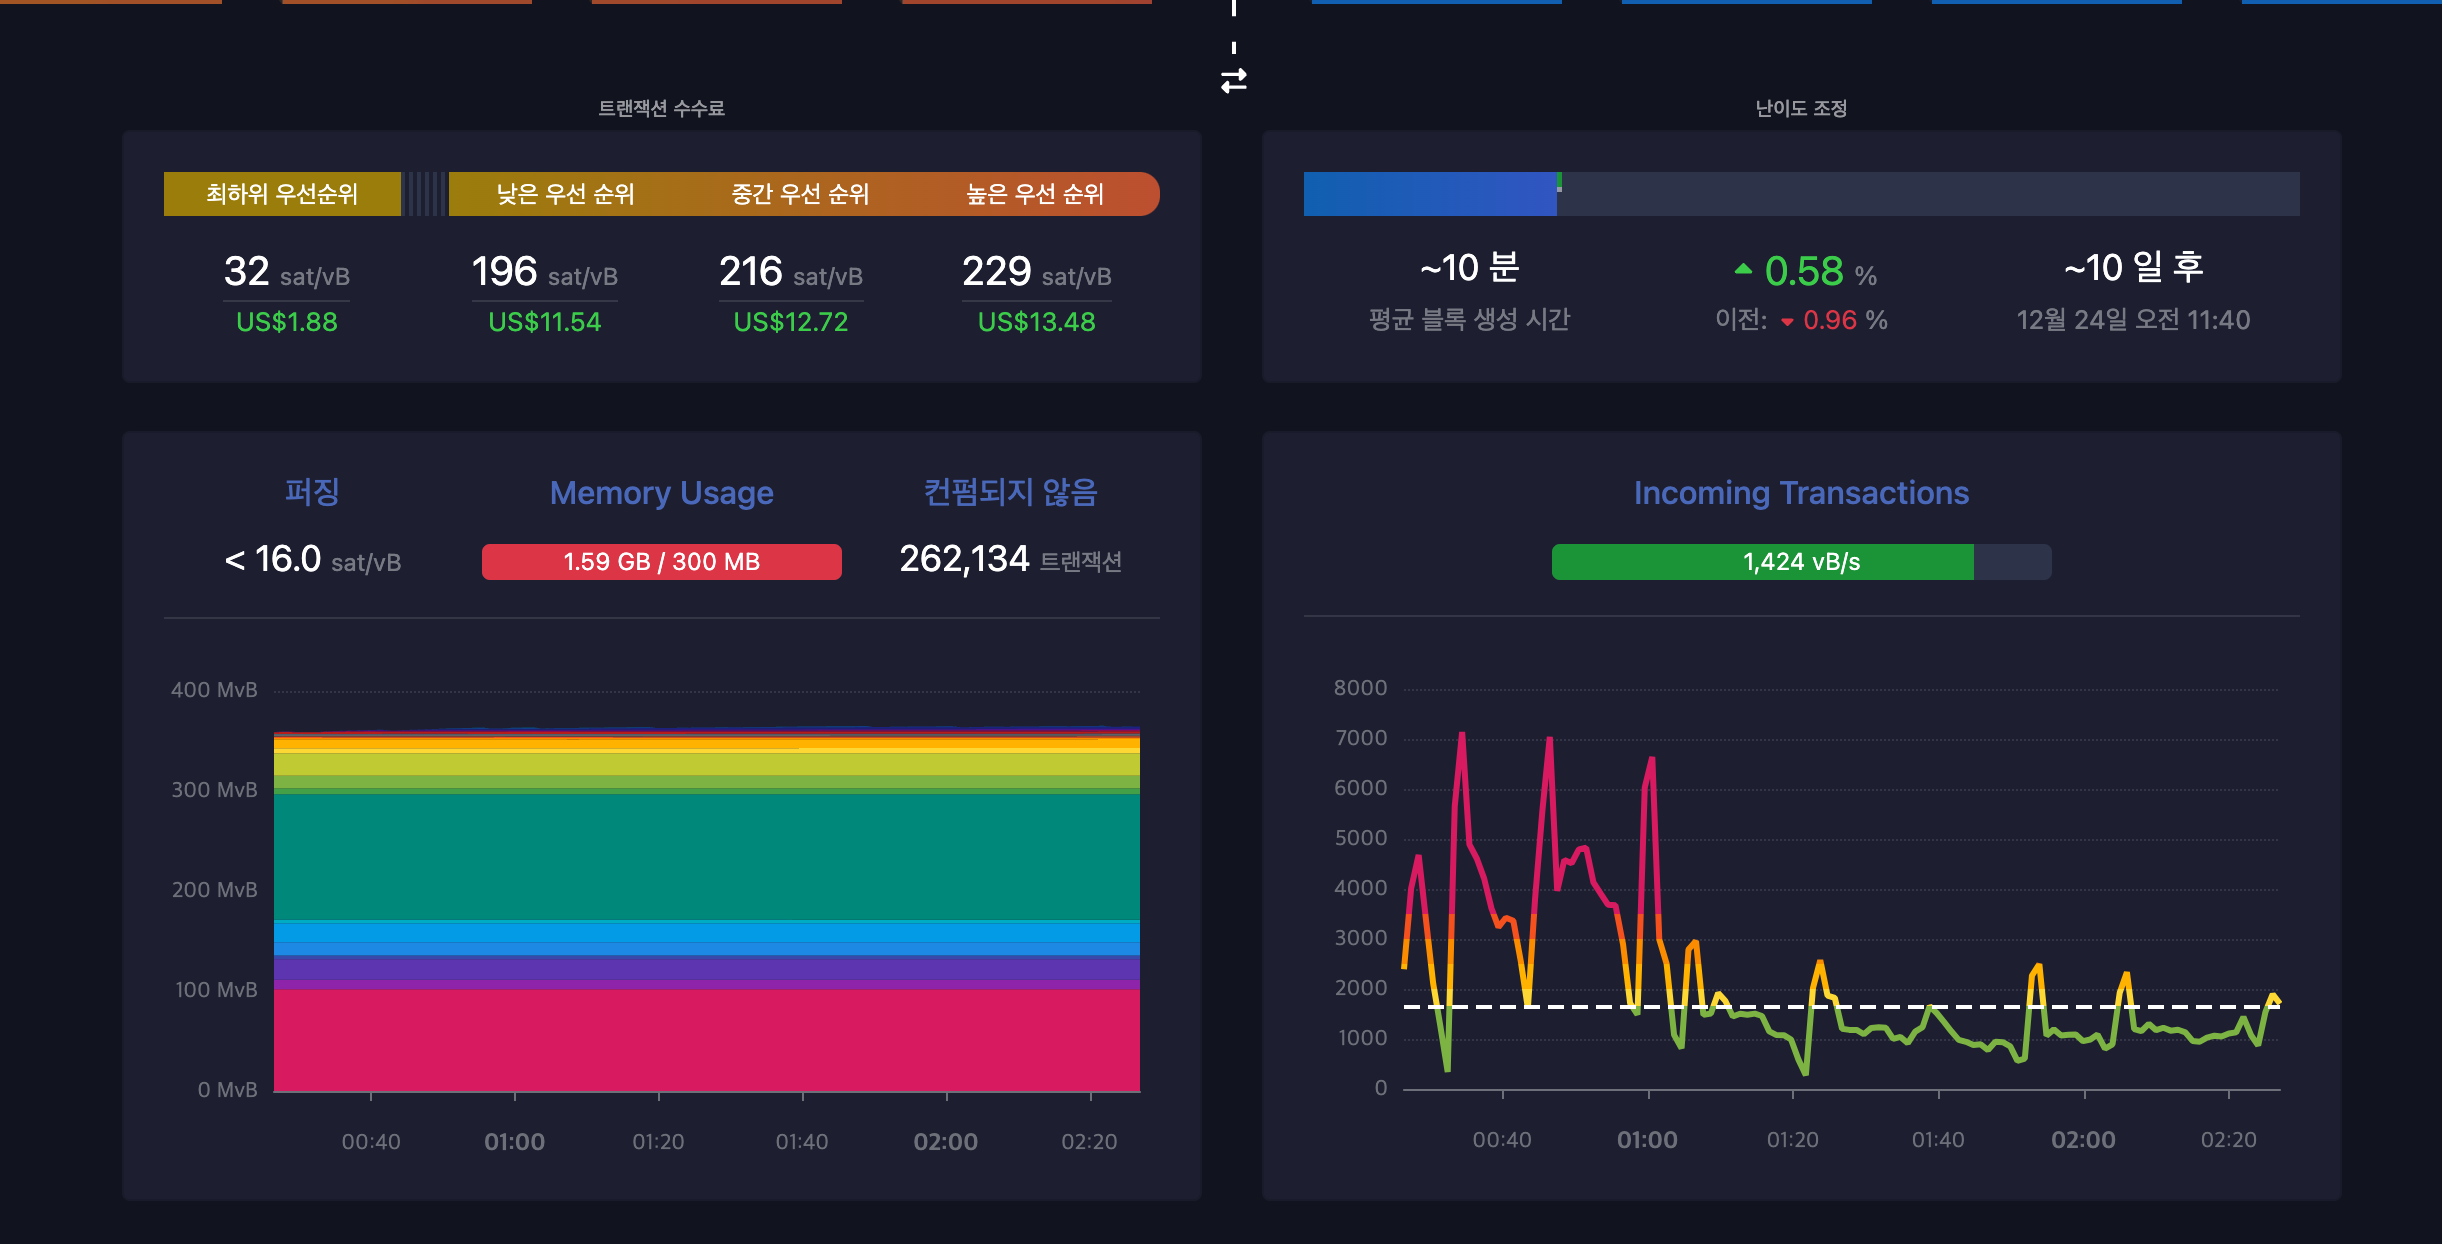2442x1244 pixels.
Task: Select the 낮은 우선 순위 fee label
Action: pos(565,194)
